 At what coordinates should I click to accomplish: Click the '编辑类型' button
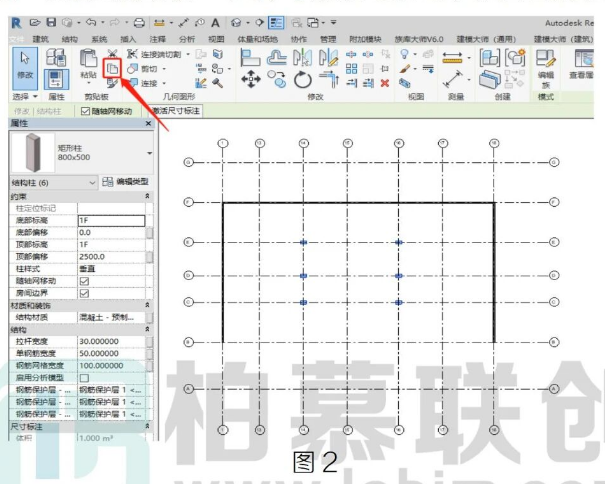point(125,182)
